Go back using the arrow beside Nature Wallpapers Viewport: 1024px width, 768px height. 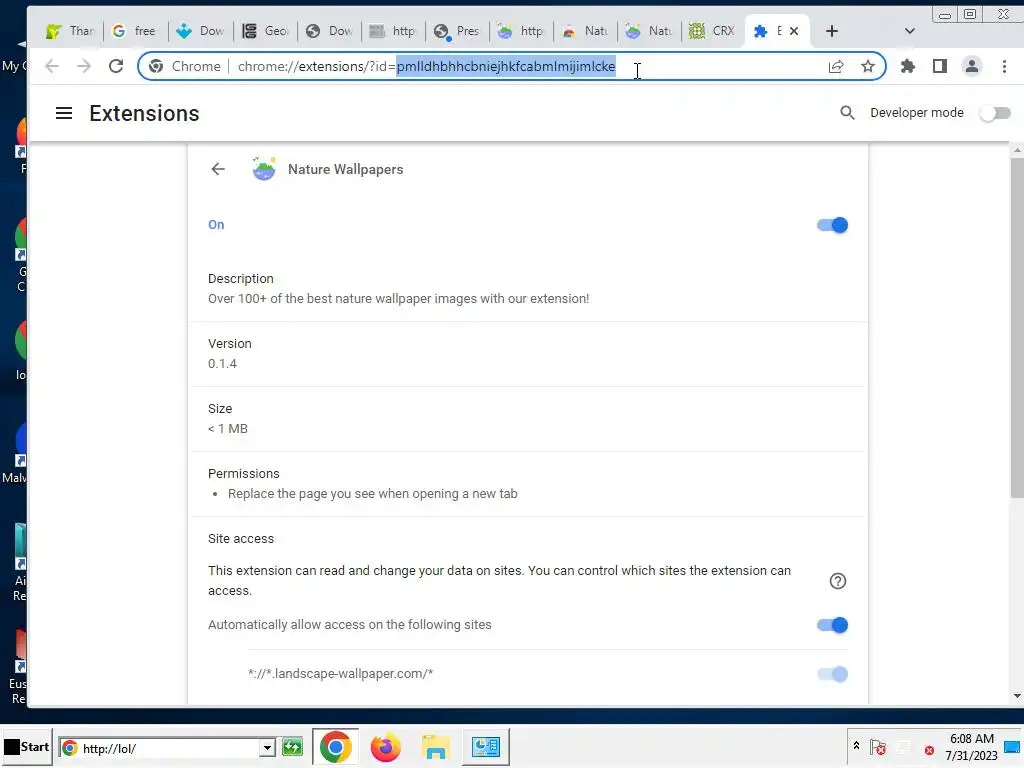(x=218, y=169)
